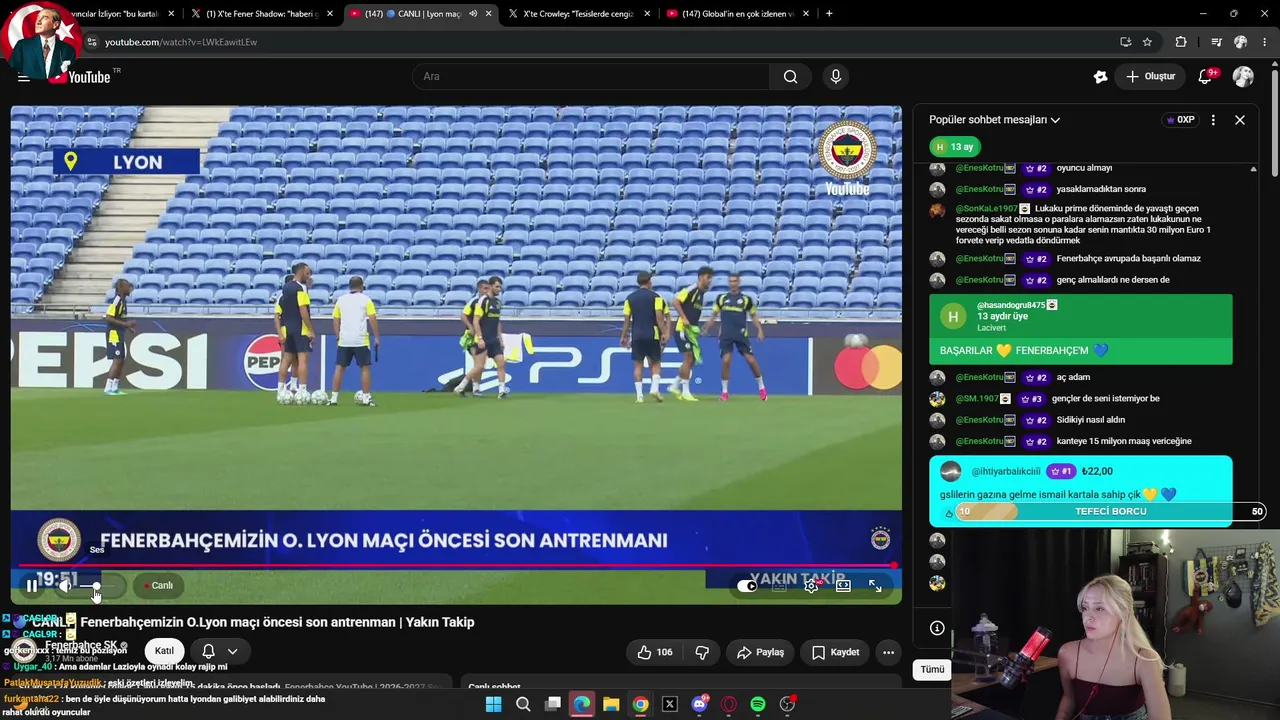The height and width of the screenshot is (720, 1280).
Task: Open the chat info icon
Action: click(x=937, y=628)
